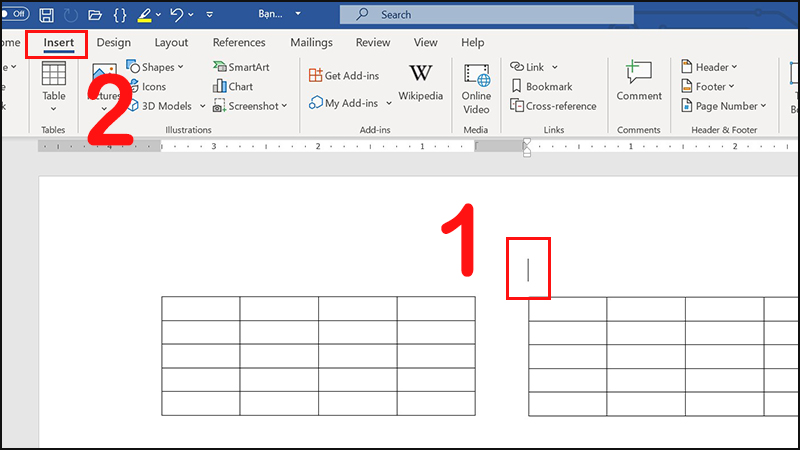Switch to the Design tab
Image resolution: width=800 pixels, height=450 pixels.
[114, 43]
